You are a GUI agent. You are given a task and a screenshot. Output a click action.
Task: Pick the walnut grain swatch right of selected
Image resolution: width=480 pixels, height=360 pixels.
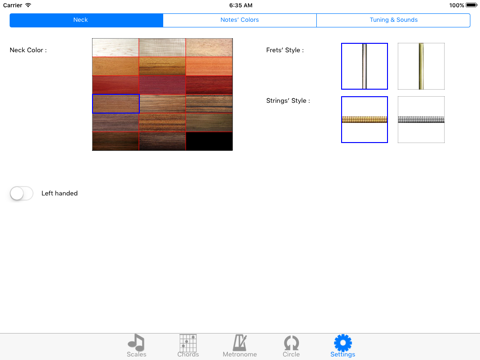[162, 104]
